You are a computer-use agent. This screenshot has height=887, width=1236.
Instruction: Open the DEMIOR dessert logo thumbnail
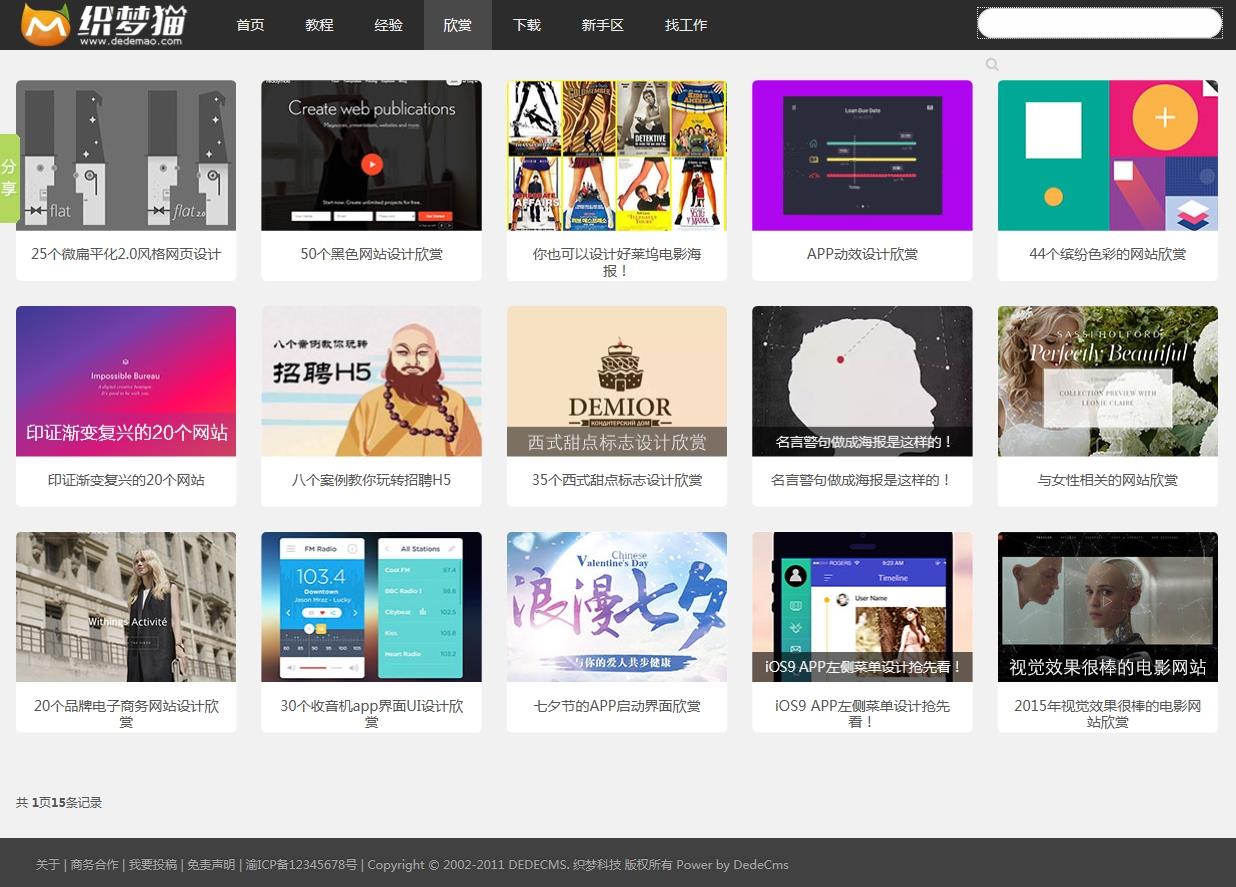click(616, 381)
